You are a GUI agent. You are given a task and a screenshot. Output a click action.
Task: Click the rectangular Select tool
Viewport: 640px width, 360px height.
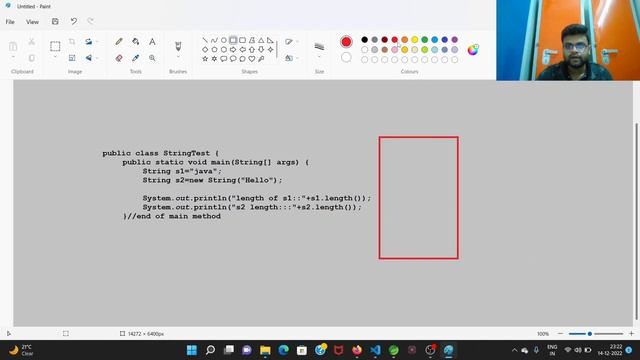point(55,46)
